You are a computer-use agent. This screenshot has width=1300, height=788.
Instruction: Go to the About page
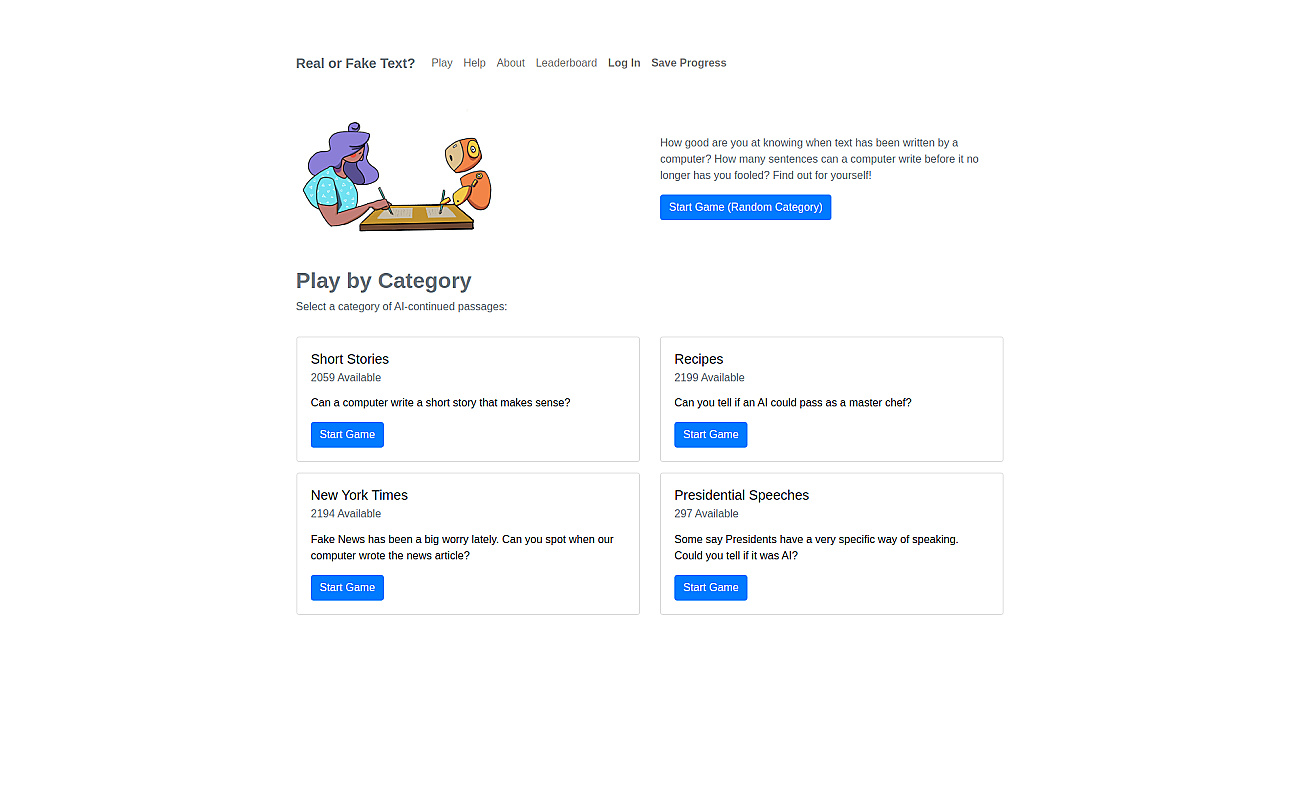pos(510,63)
